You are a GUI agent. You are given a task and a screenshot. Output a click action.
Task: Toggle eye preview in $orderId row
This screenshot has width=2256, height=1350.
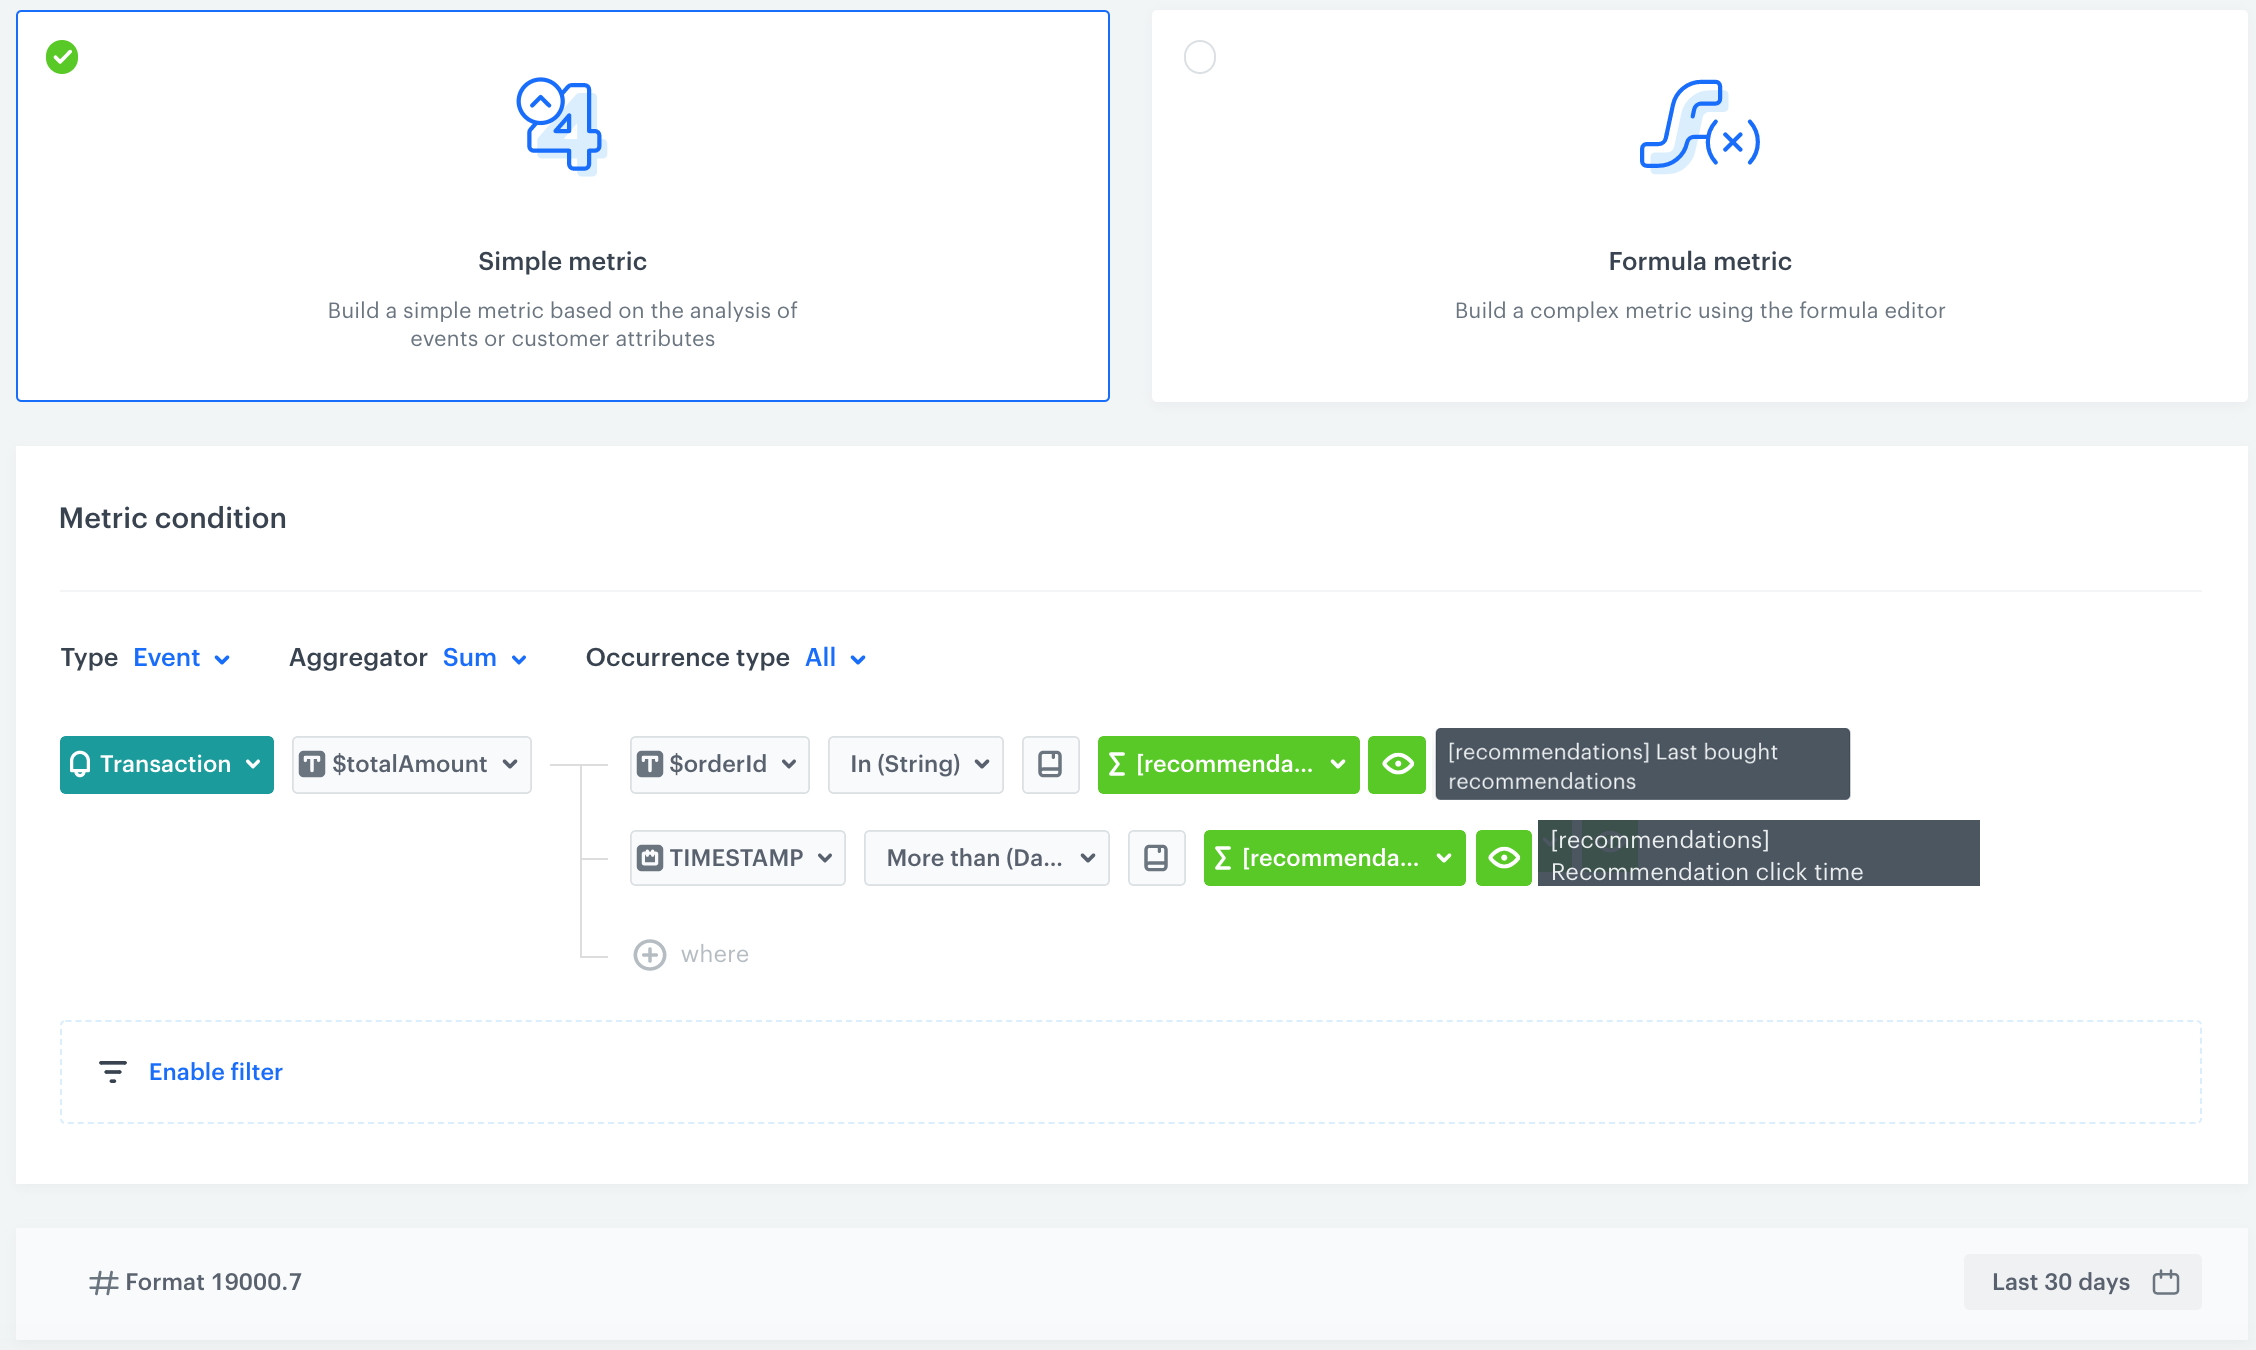[1397, 765]
